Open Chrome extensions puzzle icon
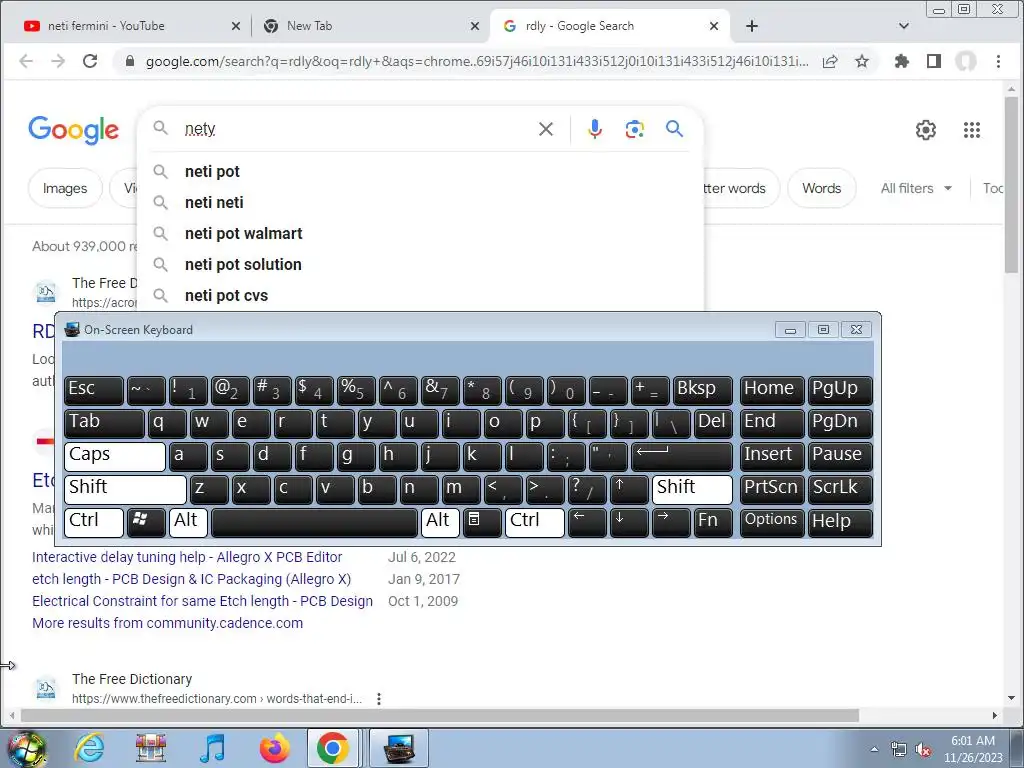The height and width of the screenshot is (768, 1024). pyautogui.click(x=902, y=61)
